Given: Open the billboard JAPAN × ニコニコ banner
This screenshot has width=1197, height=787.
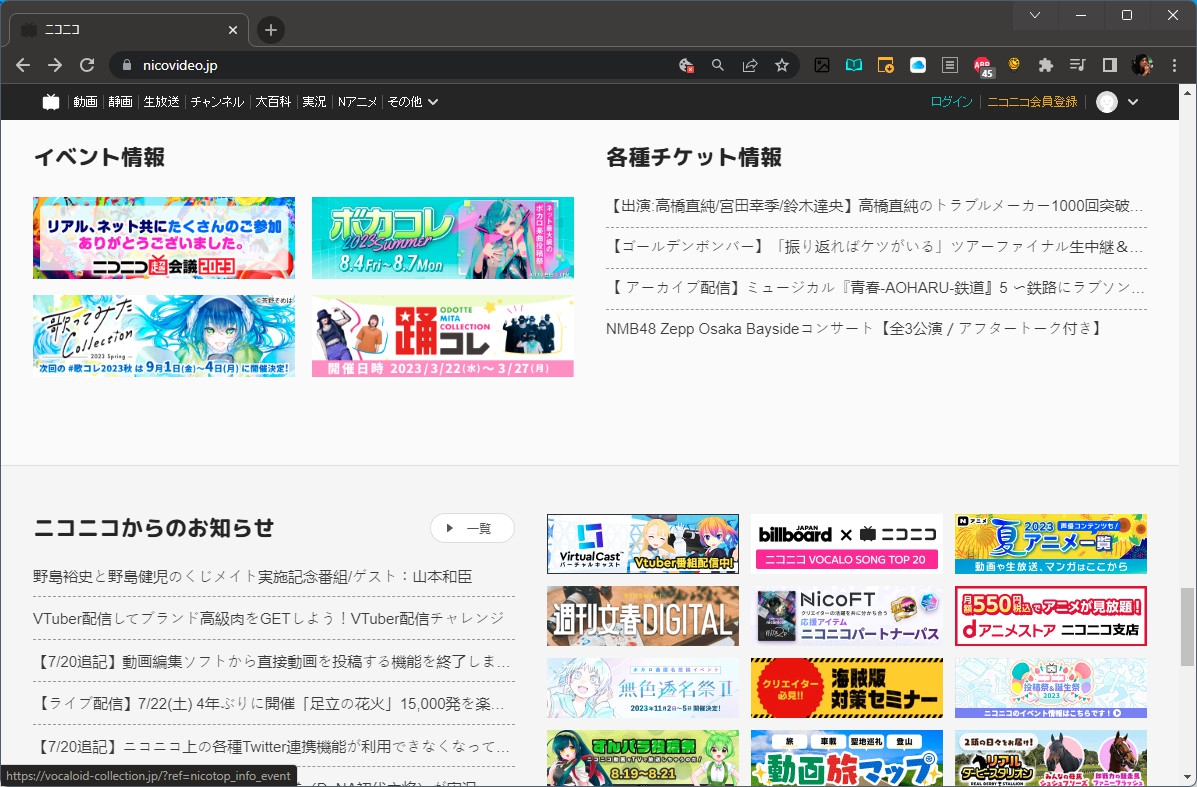Looking at the screenshot, I should coord(847,543).
